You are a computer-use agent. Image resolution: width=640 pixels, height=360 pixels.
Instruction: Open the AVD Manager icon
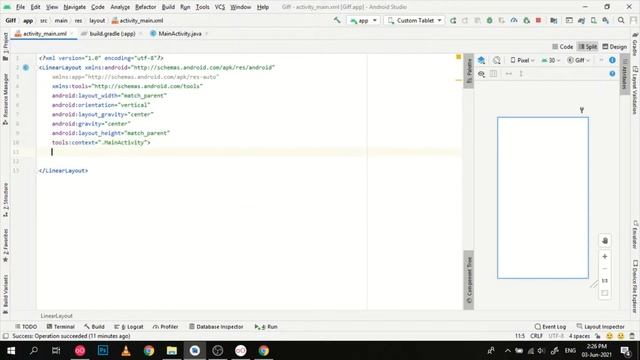point(593,20)
